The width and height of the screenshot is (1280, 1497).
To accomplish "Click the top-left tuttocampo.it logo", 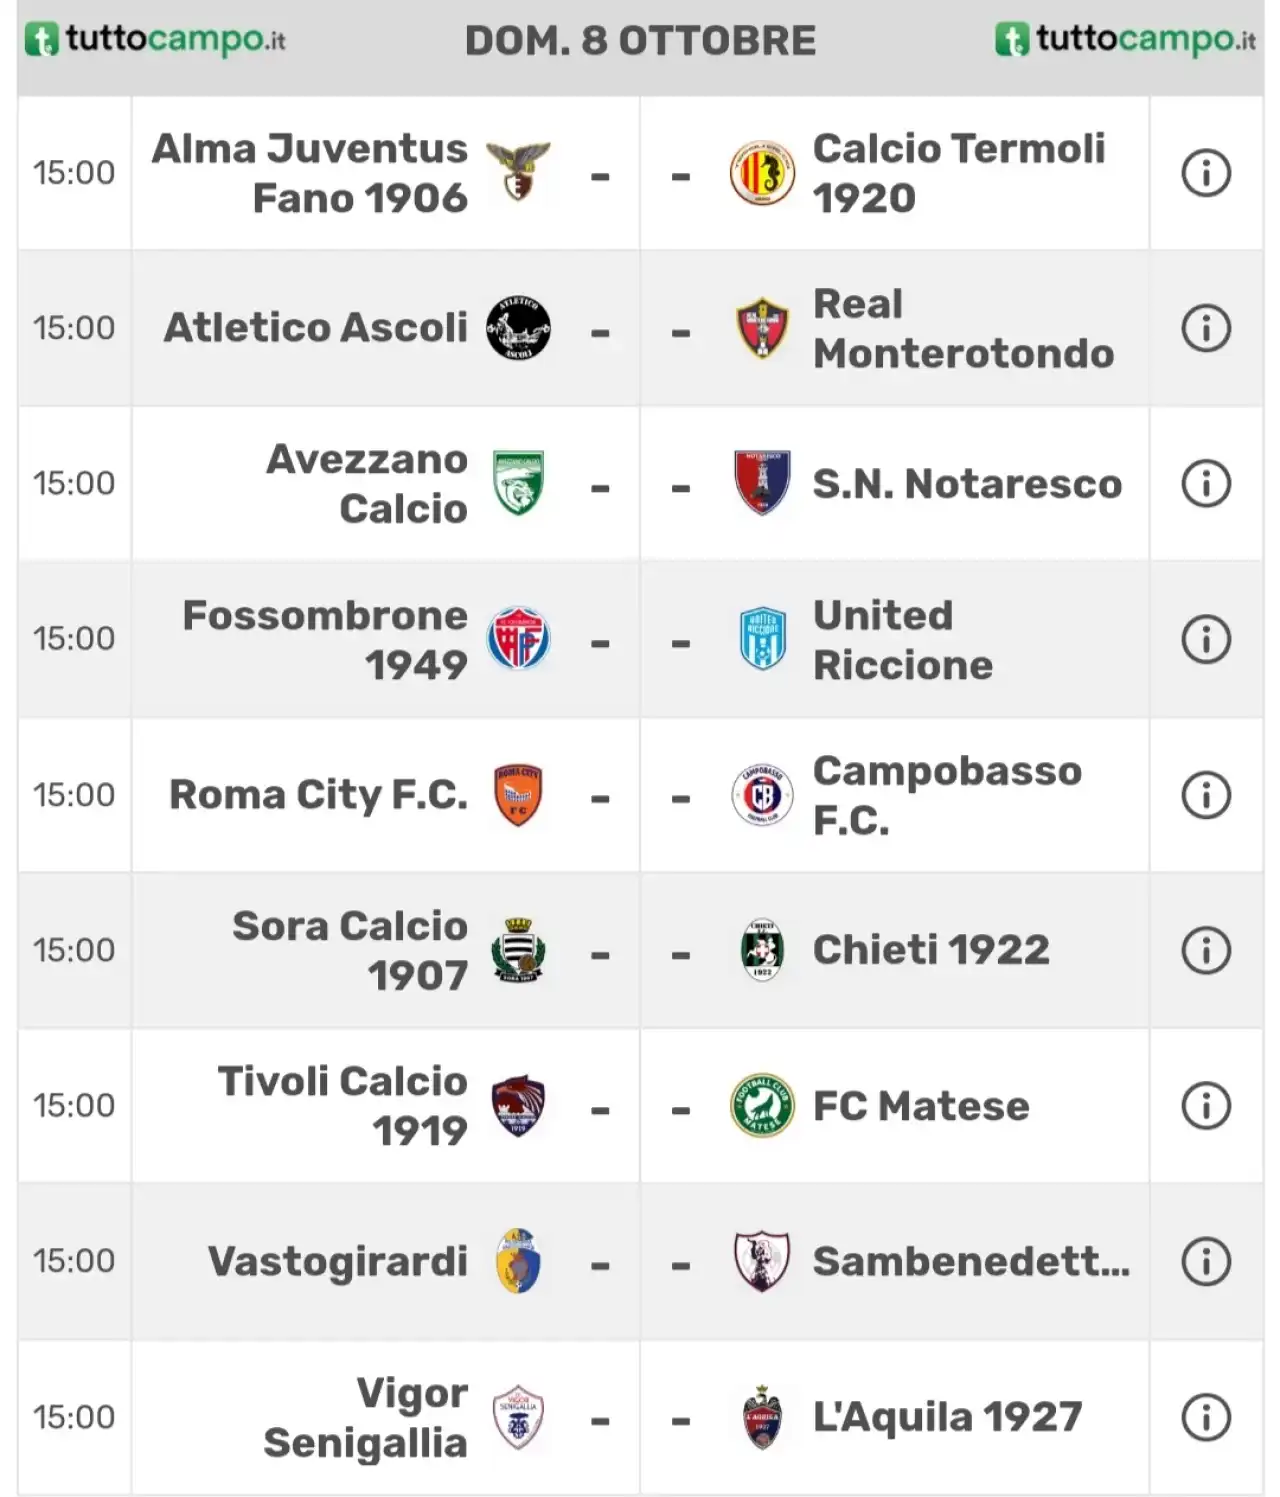I will pos(155,40).
